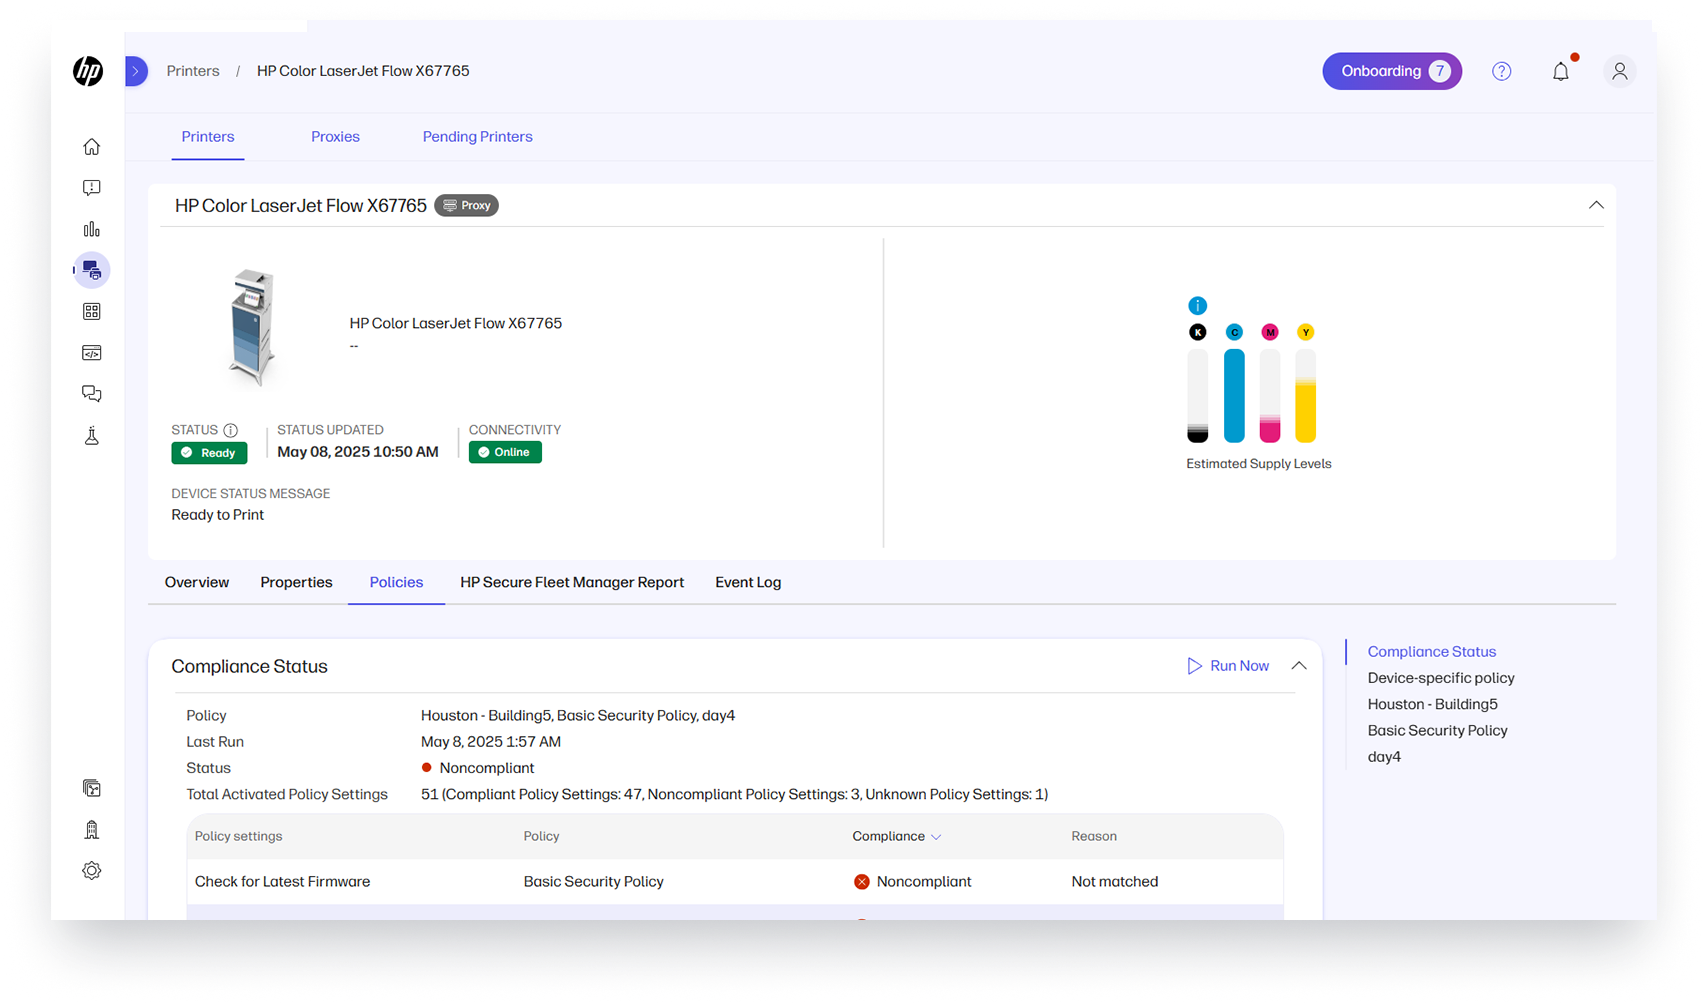Jump to Compliance Status in side navigation
The width and height of the screenshot is (1704, 1004).
coord(1432,651)
